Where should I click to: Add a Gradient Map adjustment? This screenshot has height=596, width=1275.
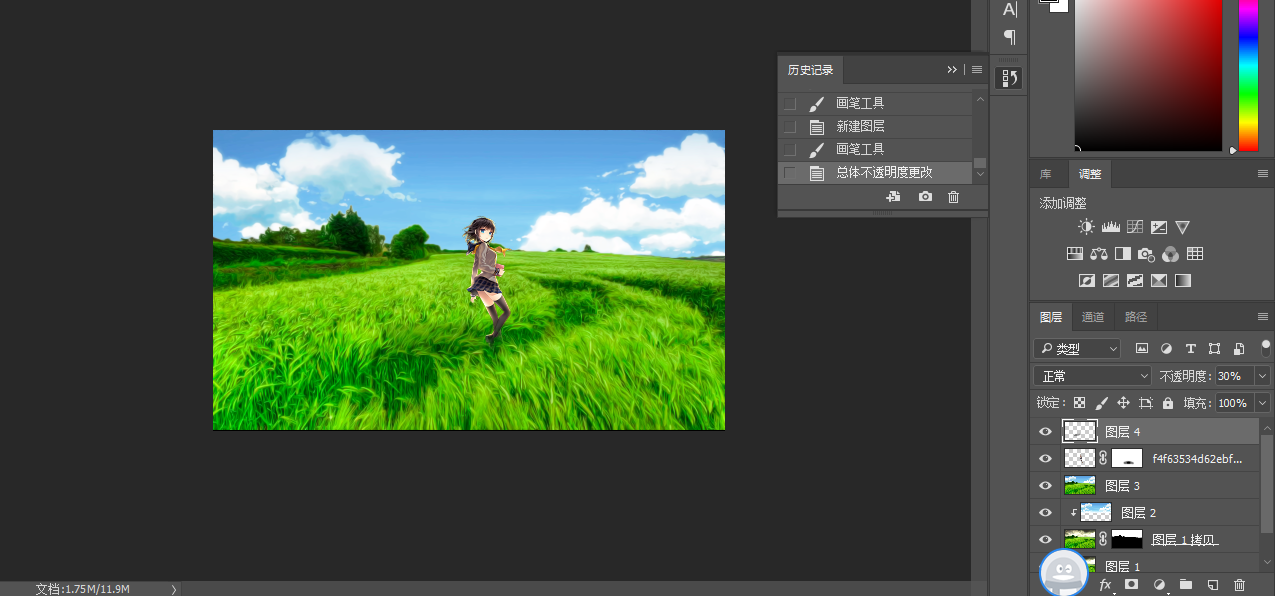[1183, 281]
